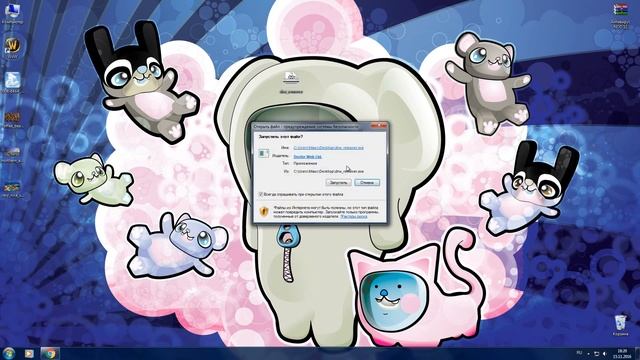This screenshot has height=360, width=640.
Task: Open the Computer desktop icon
Action: [x=12, y=13]
